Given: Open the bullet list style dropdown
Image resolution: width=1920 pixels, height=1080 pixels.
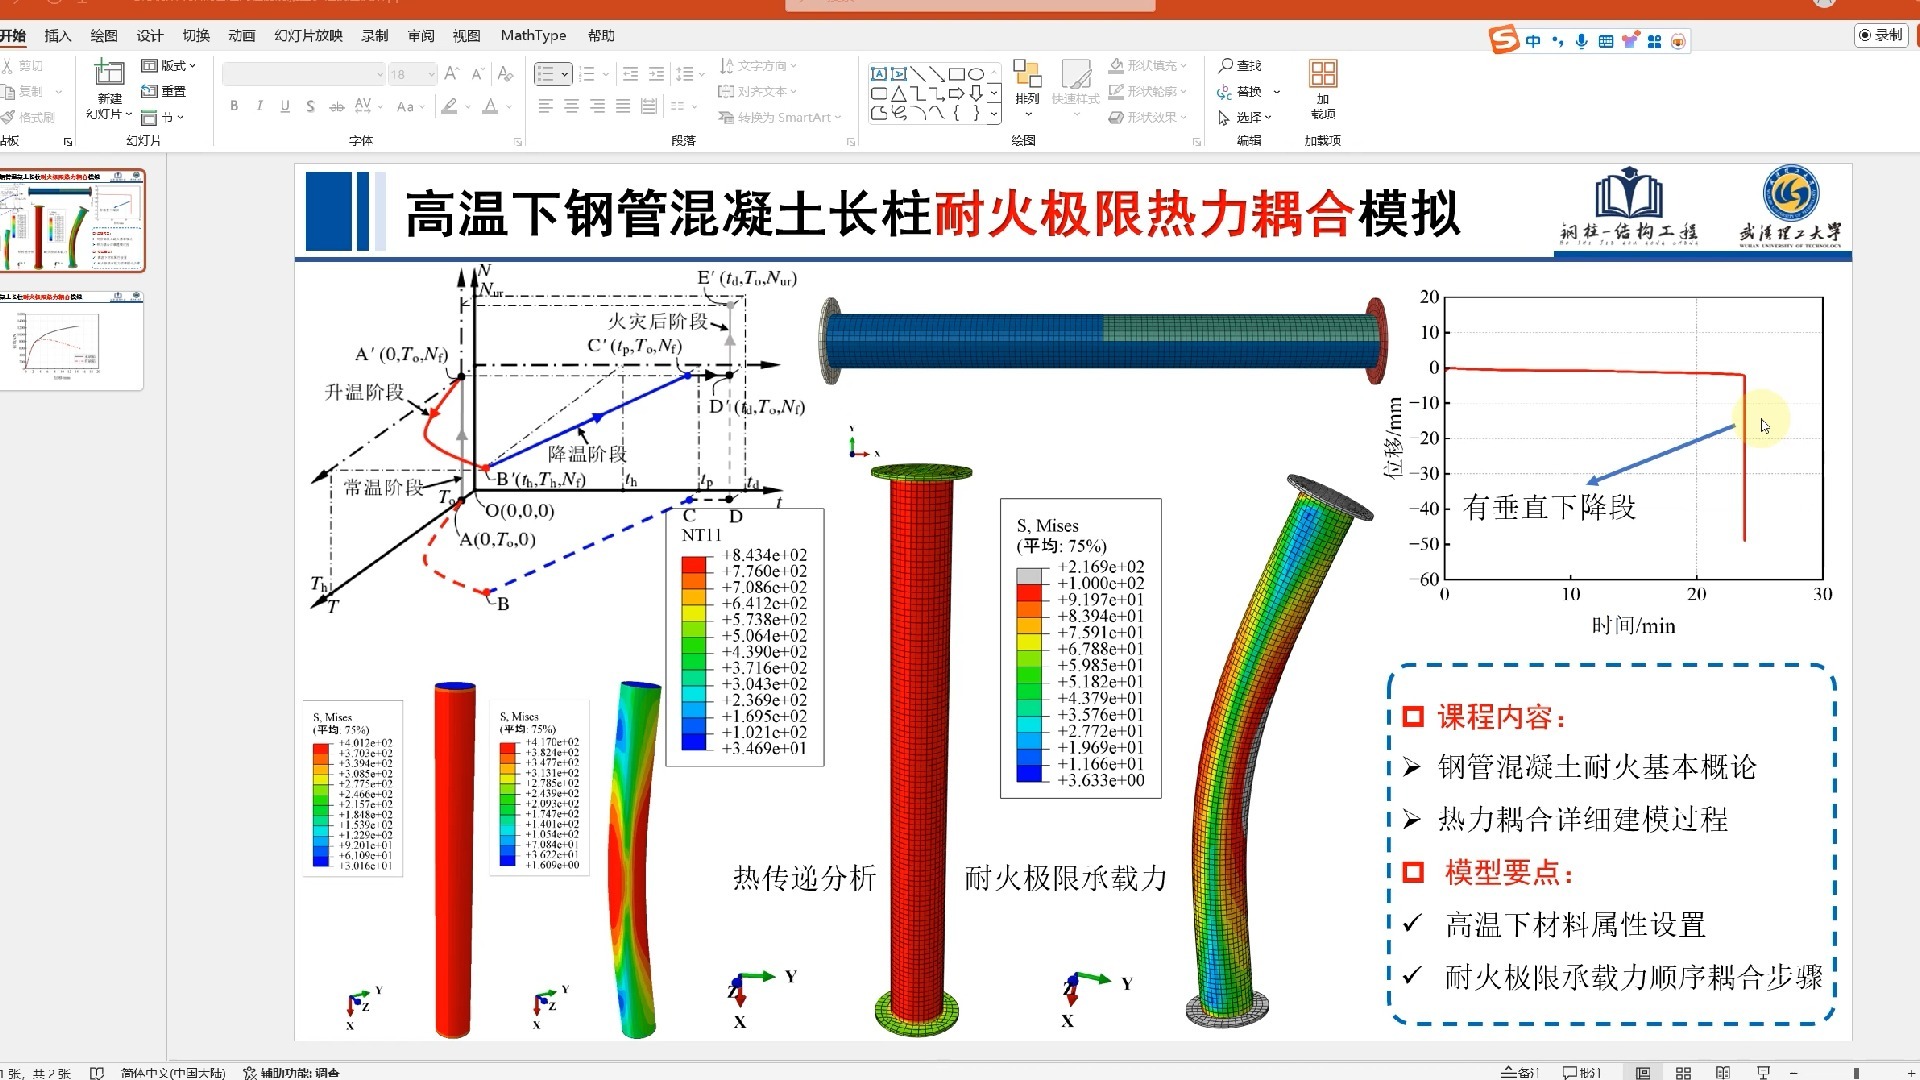Looking at the screenshot, I should coord(565,73).
